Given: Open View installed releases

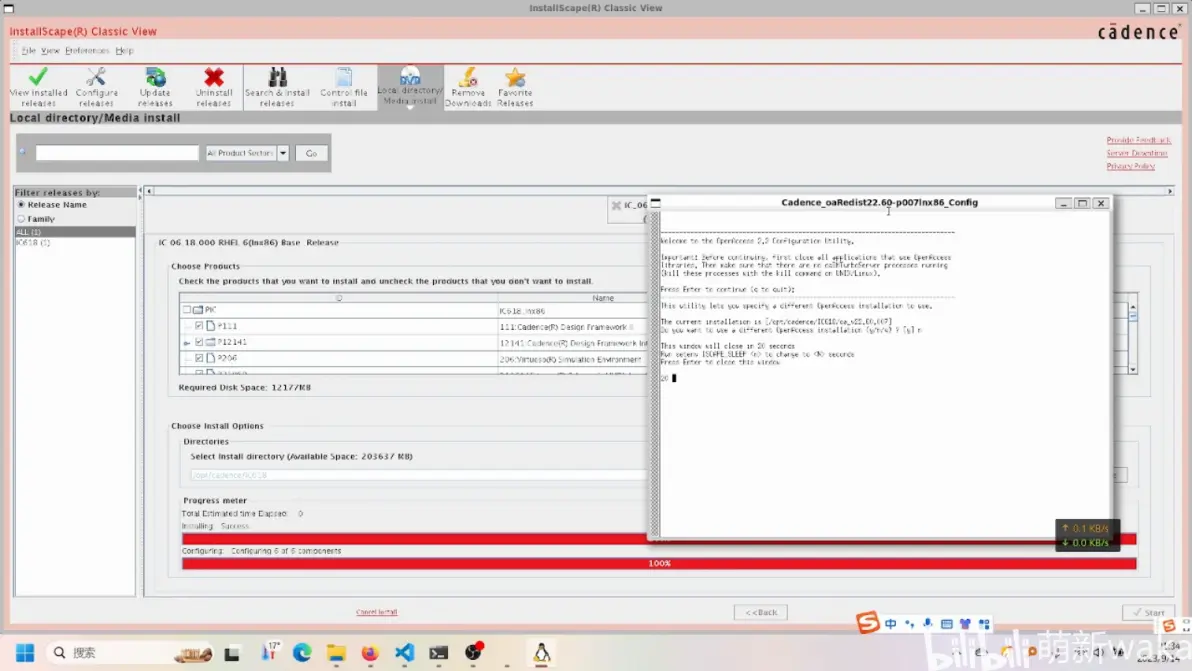Looking at the screenshot, I should (x=38, y=87).
